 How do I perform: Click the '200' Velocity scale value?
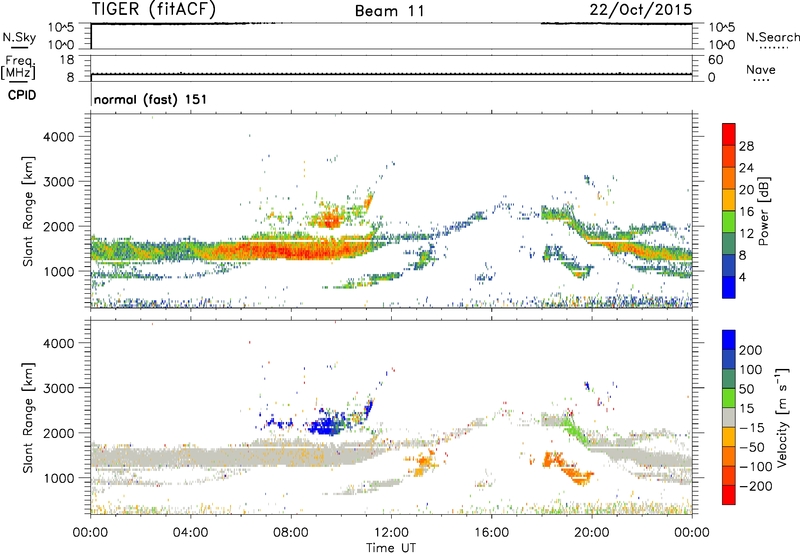tap(751, 350)
